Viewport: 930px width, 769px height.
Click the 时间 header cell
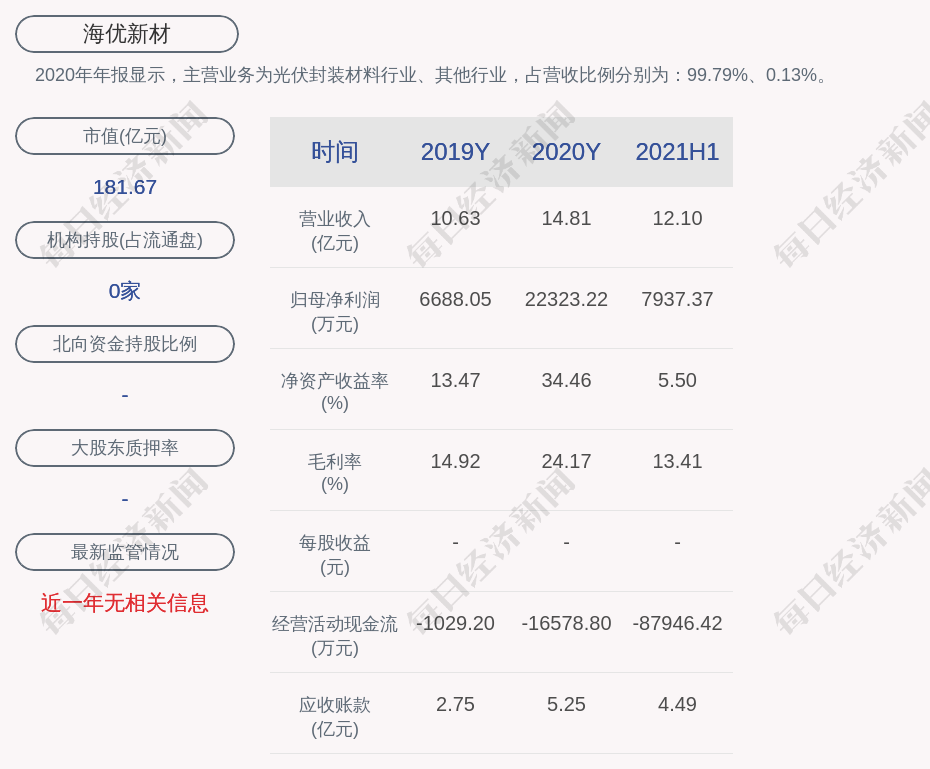point(335,152)
